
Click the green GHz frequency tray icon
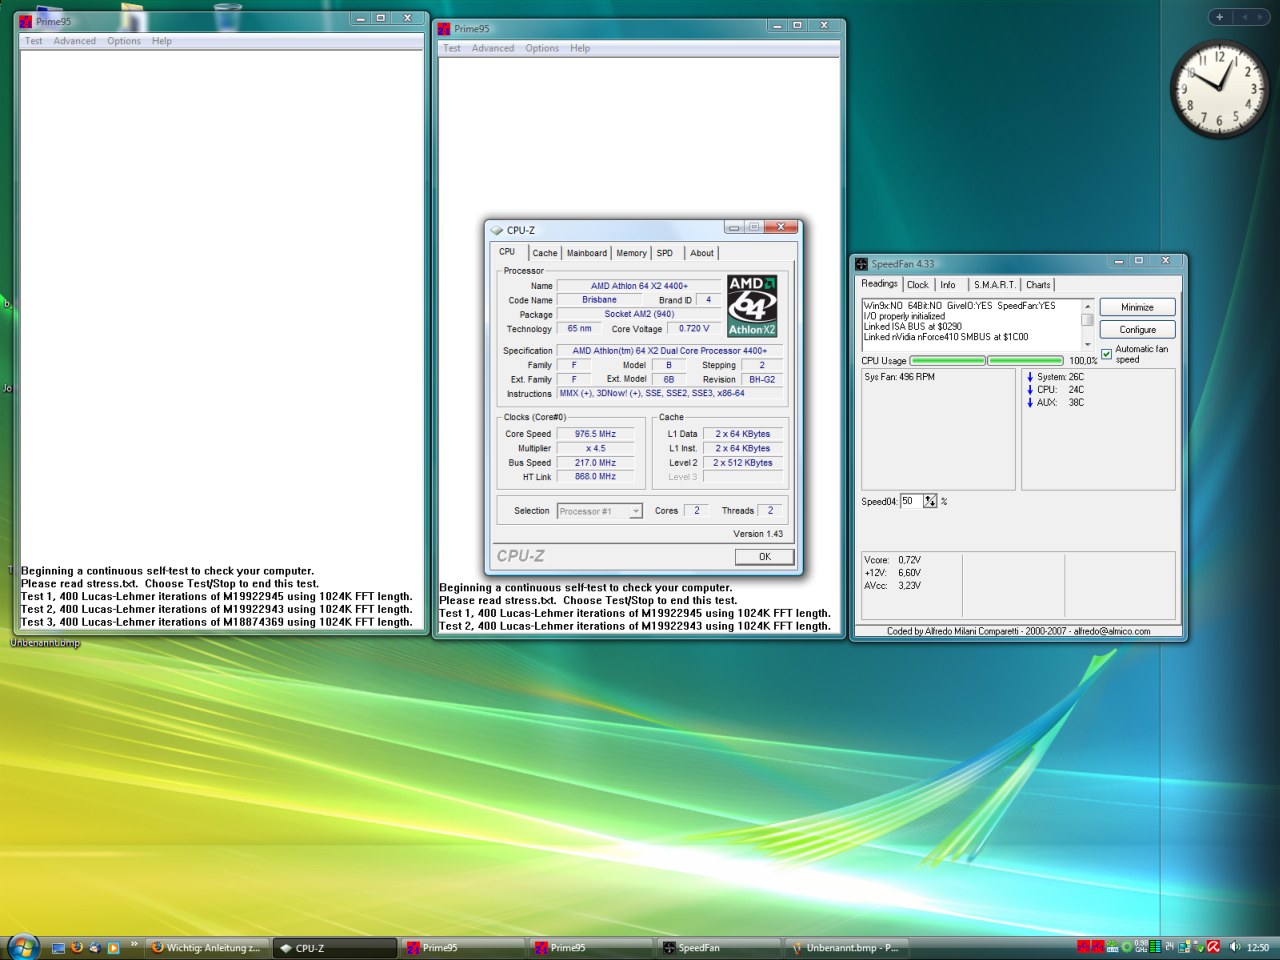point(1141,947)
